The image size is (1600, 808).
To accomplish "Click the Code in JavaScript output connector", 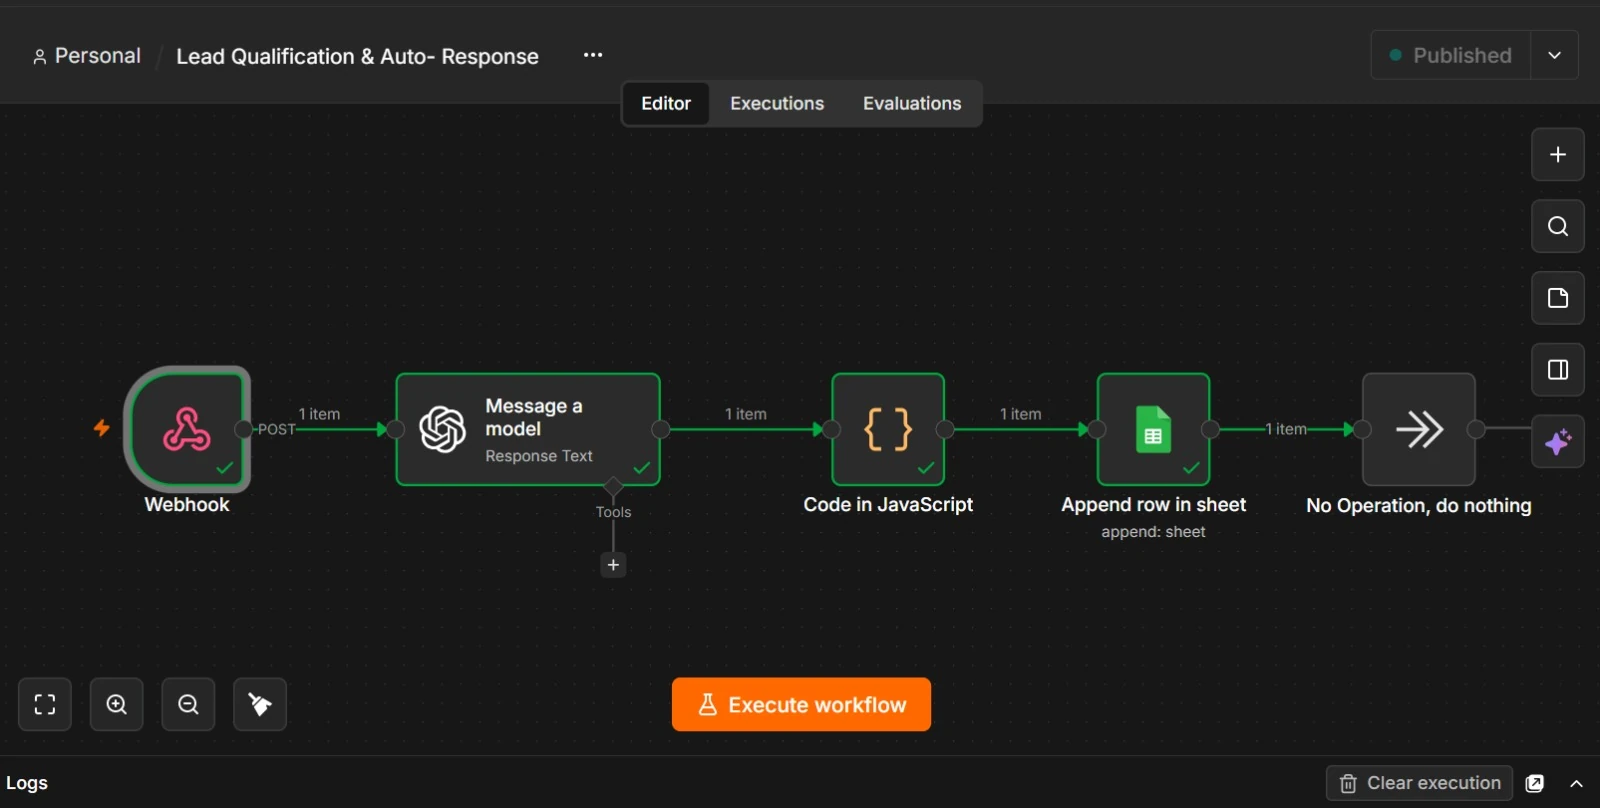I will 945,429.
